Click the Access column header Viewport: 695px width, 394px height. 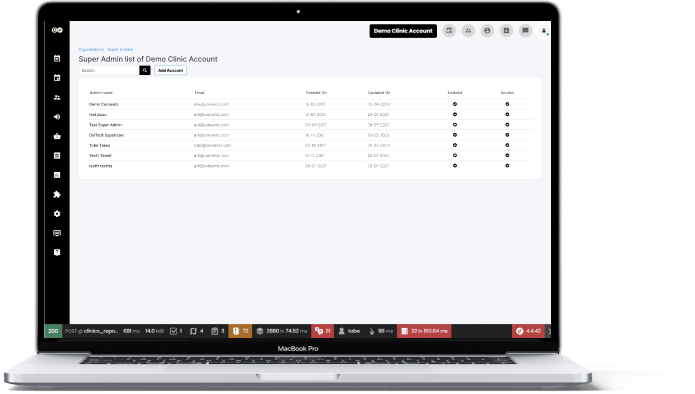[508, 93]
